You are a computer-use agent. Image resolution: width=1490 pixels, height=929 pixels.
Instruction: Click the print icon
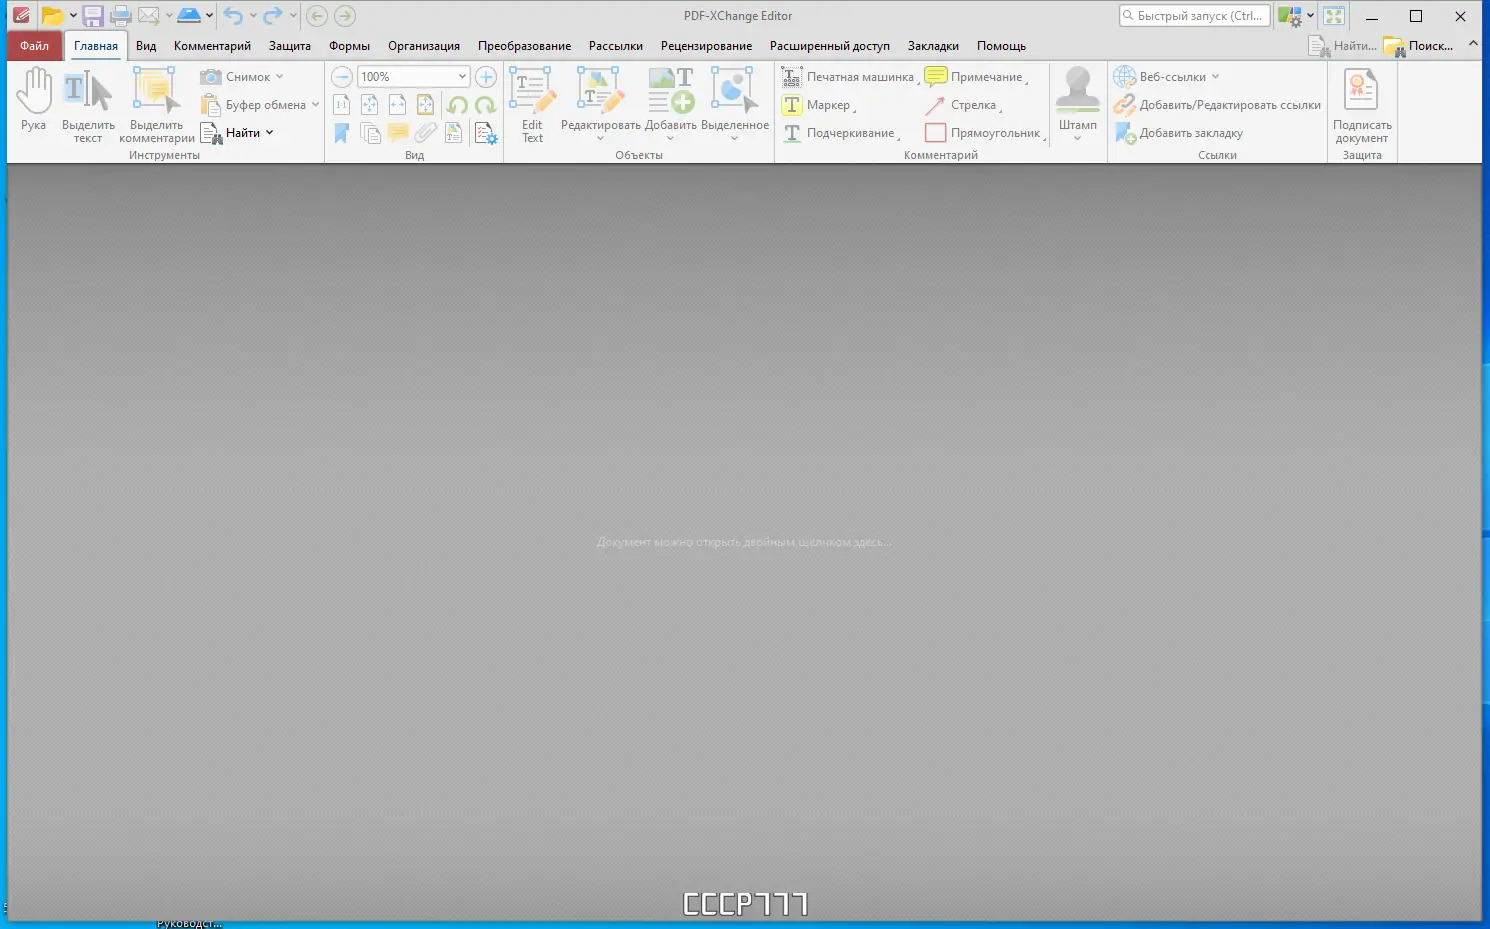click(x=120, y=16)
